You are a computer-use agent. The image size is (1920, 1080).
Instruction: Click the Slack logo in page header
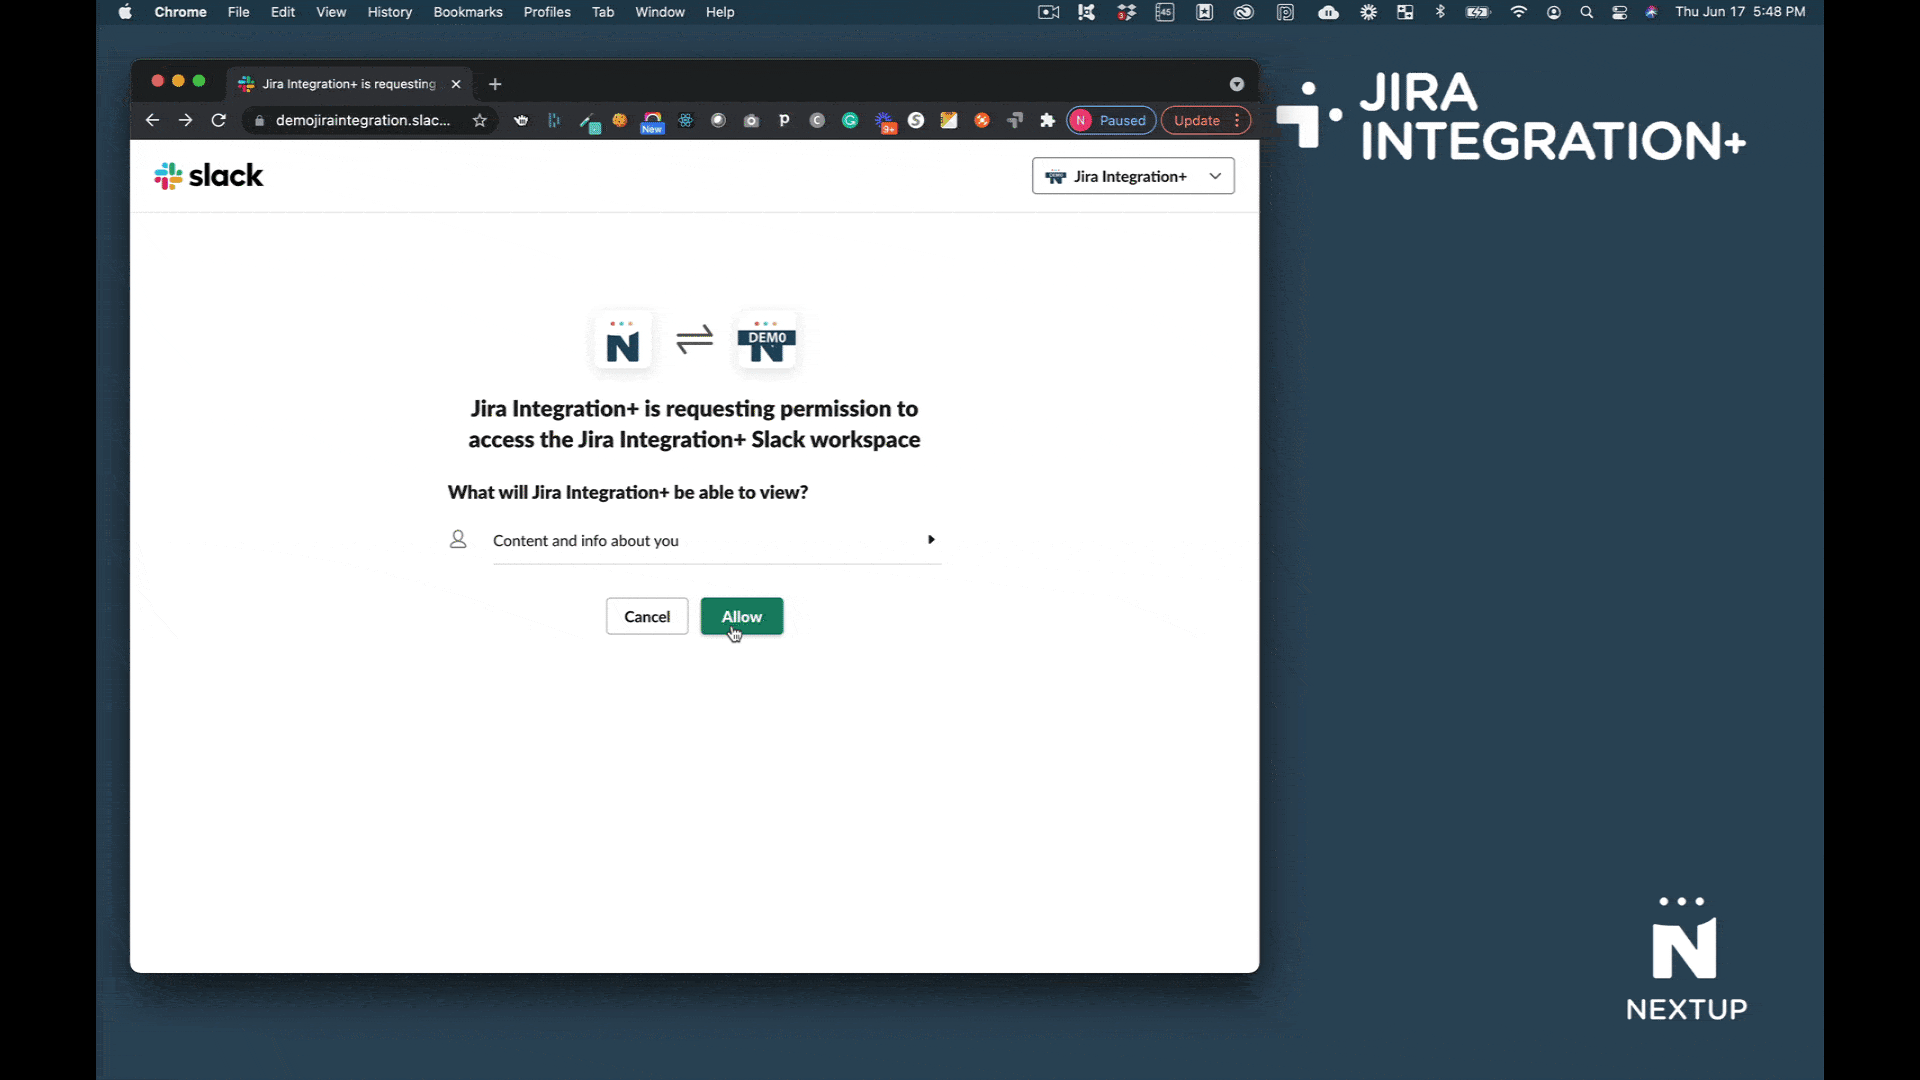209,176
